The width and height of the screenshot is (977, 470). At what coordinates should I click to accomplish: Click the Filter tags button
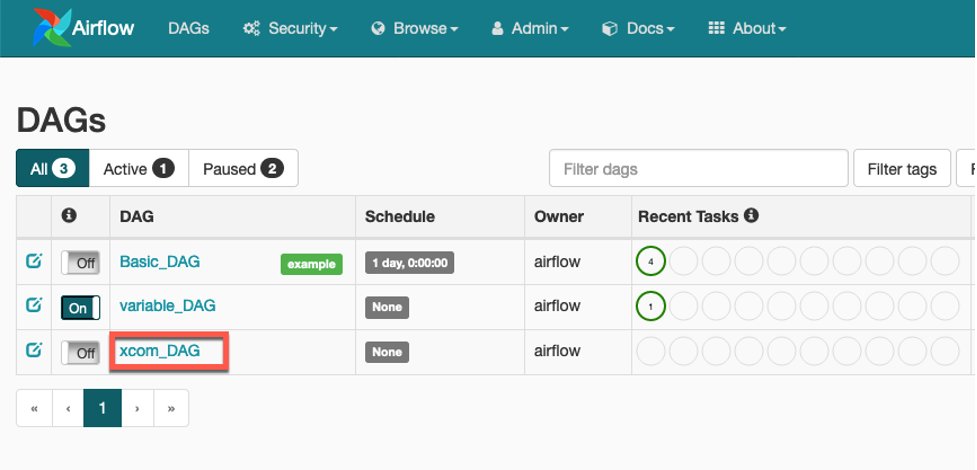pyautogui.click(x=901, y=169)
